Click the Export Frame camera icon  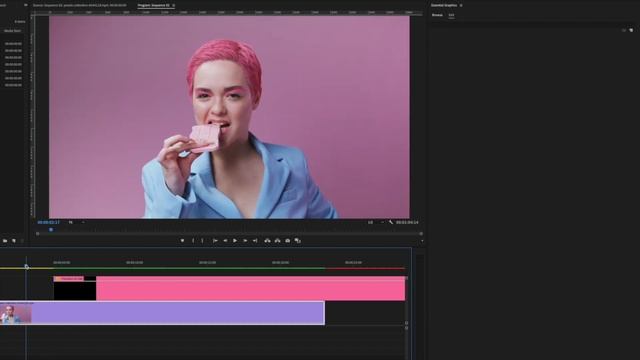pyautogui.click(x=287, y=241)
